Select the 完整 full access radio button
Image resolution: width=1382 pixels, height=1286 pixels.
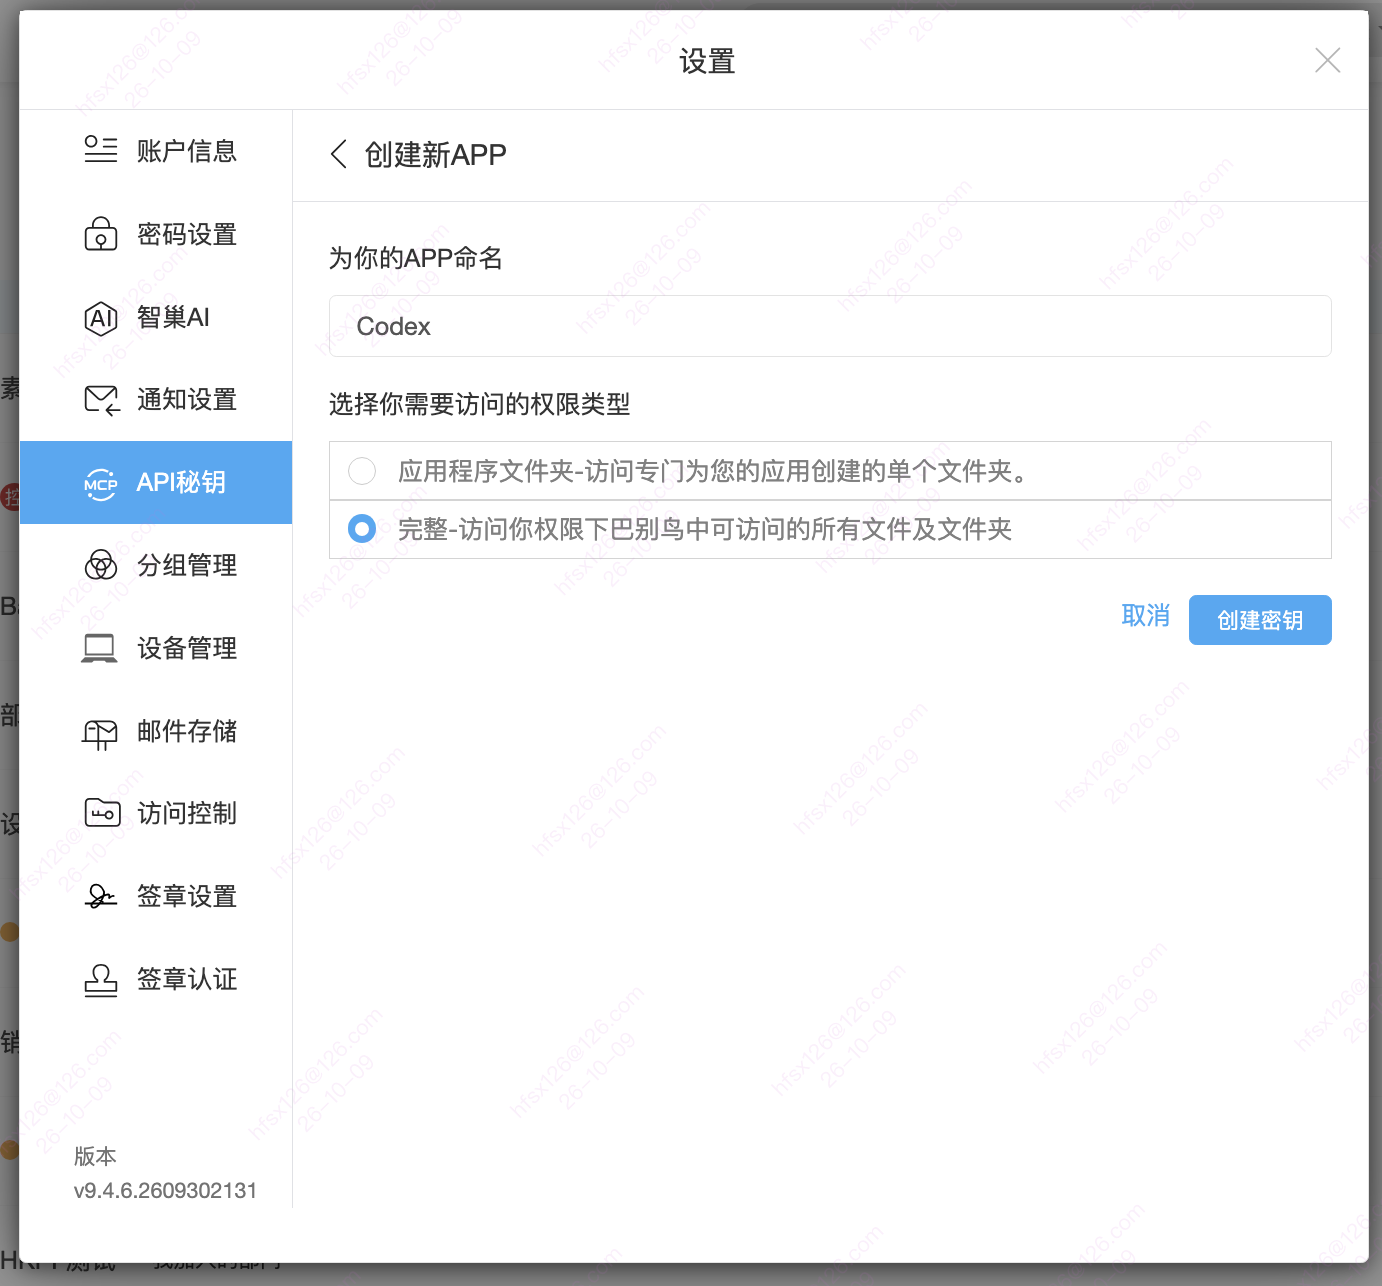coord(362,529)
